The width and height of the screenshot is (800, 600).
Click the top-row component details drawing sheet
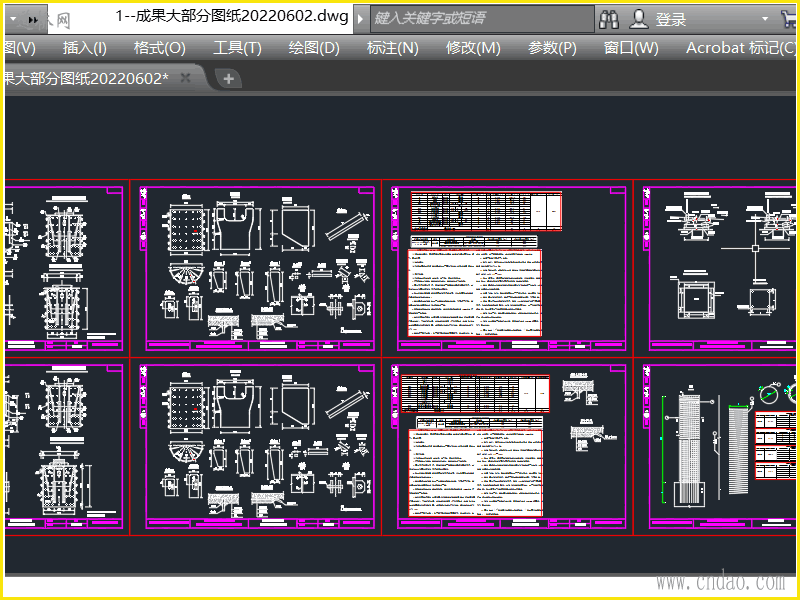click(257, 269)
